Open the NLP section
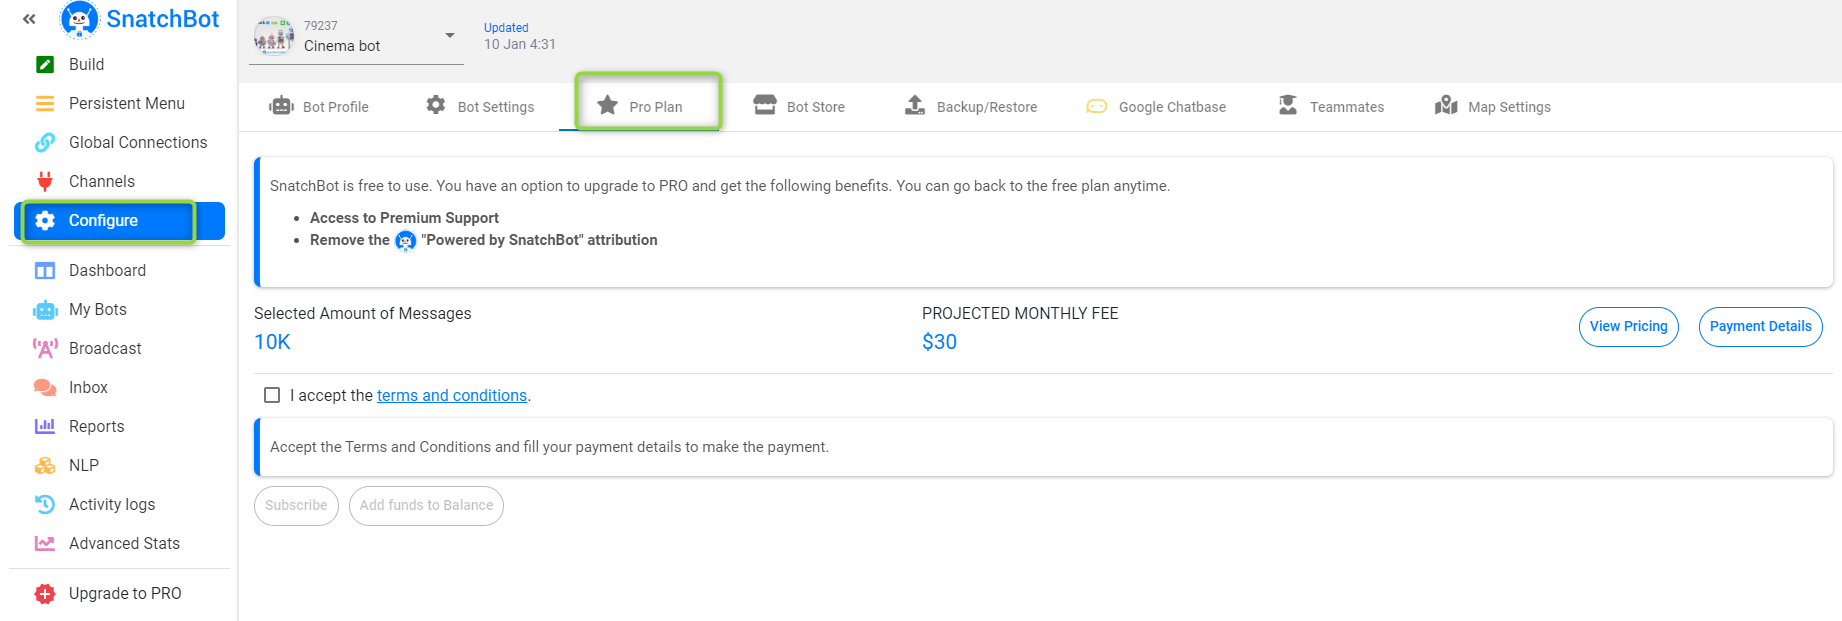Image resolution: width=1842 pixels, height=621 pixels. [120, 465]
